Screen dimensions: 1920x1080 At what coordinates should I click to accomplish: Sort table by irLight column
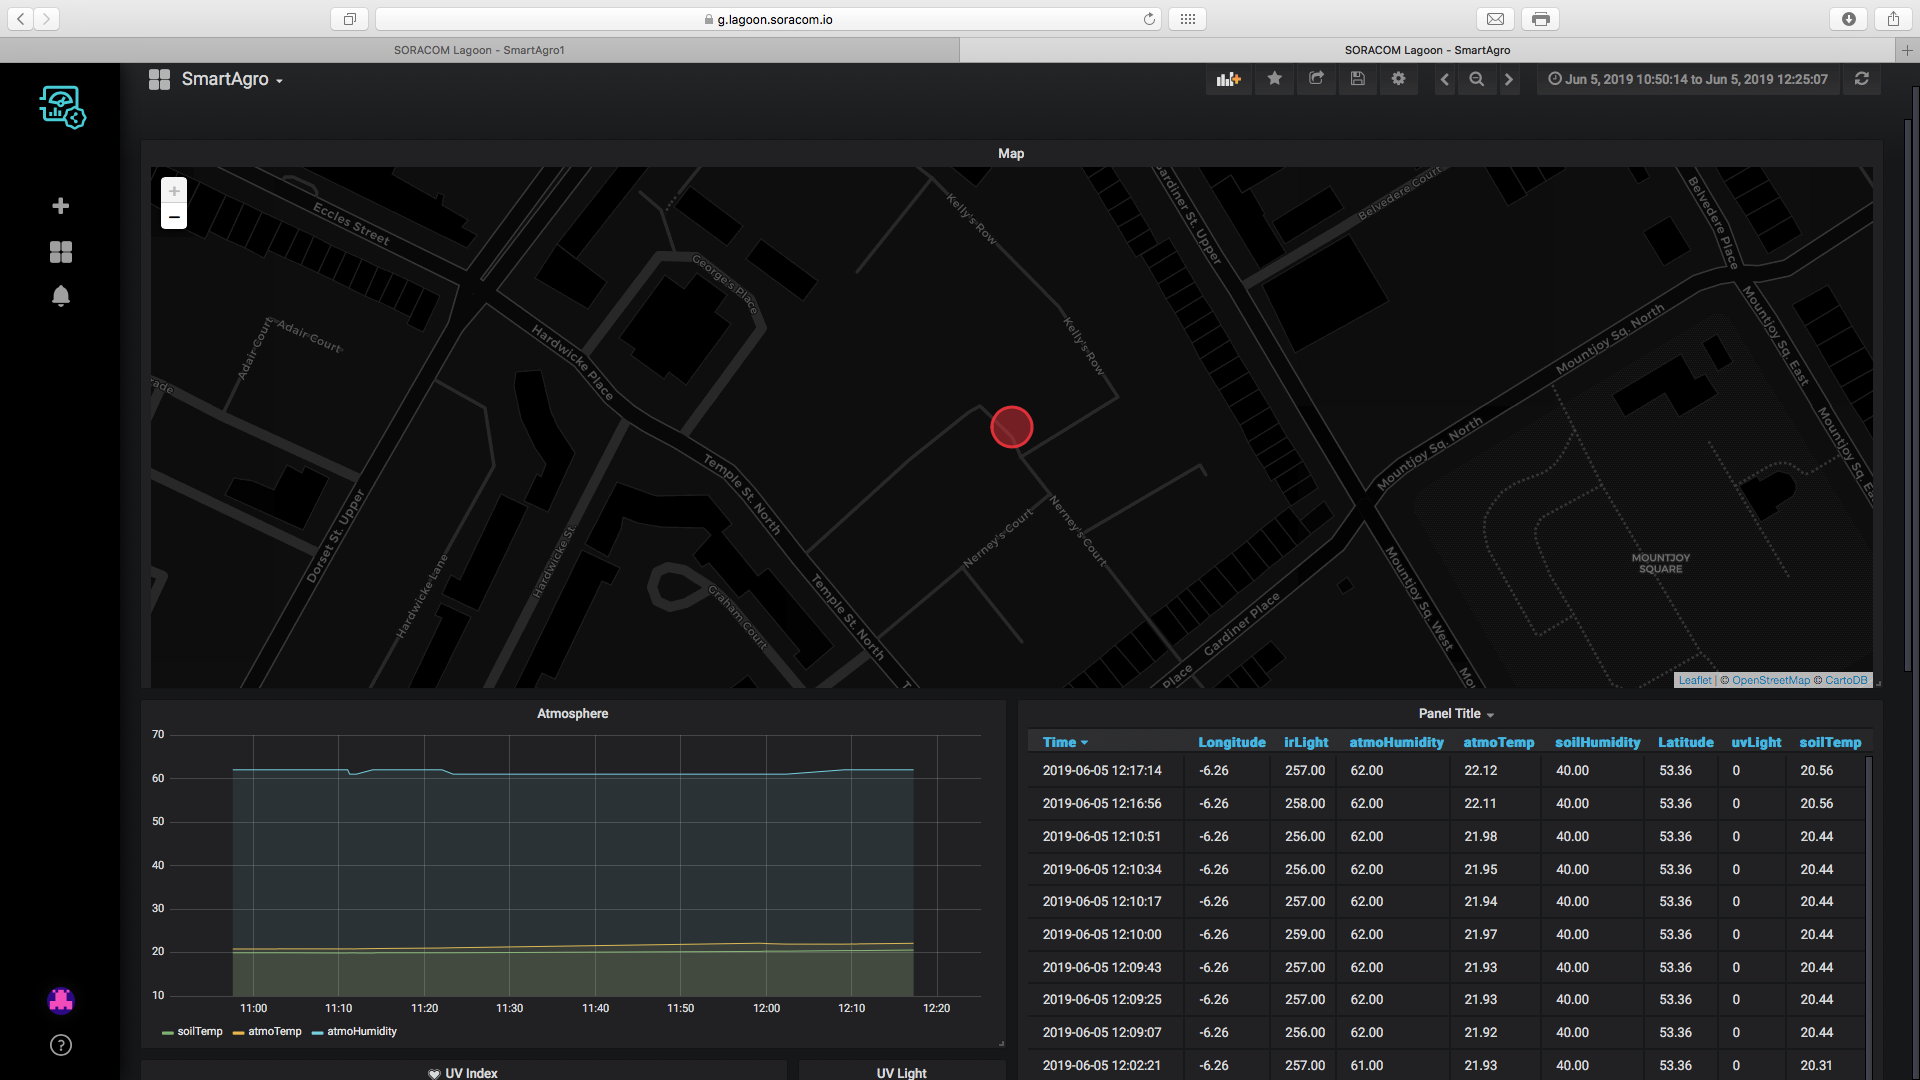(x=1305, y=742)
